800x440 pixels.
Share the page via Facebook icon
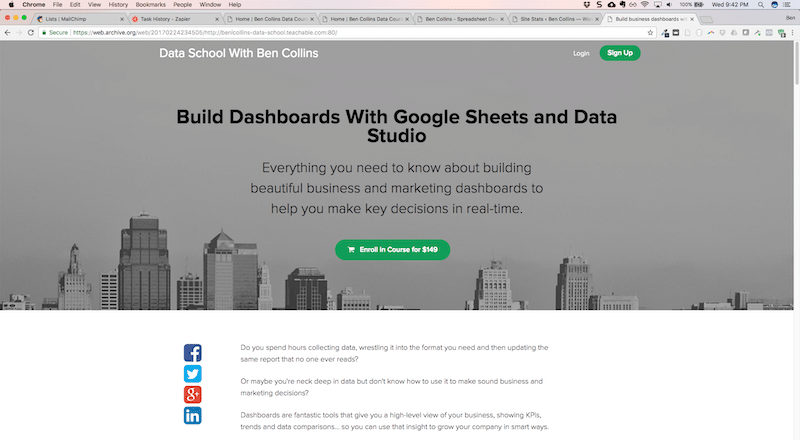(192, 353)
